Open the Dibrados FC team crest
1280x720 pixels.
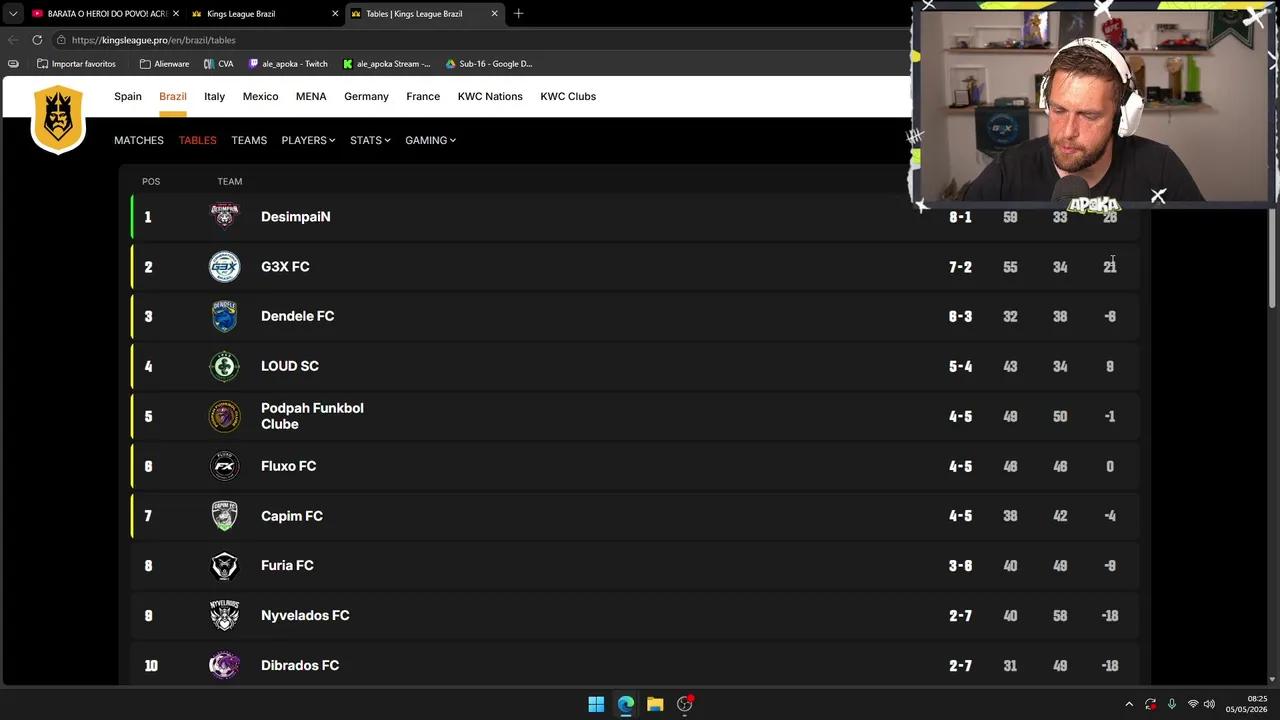click(224, 665)
